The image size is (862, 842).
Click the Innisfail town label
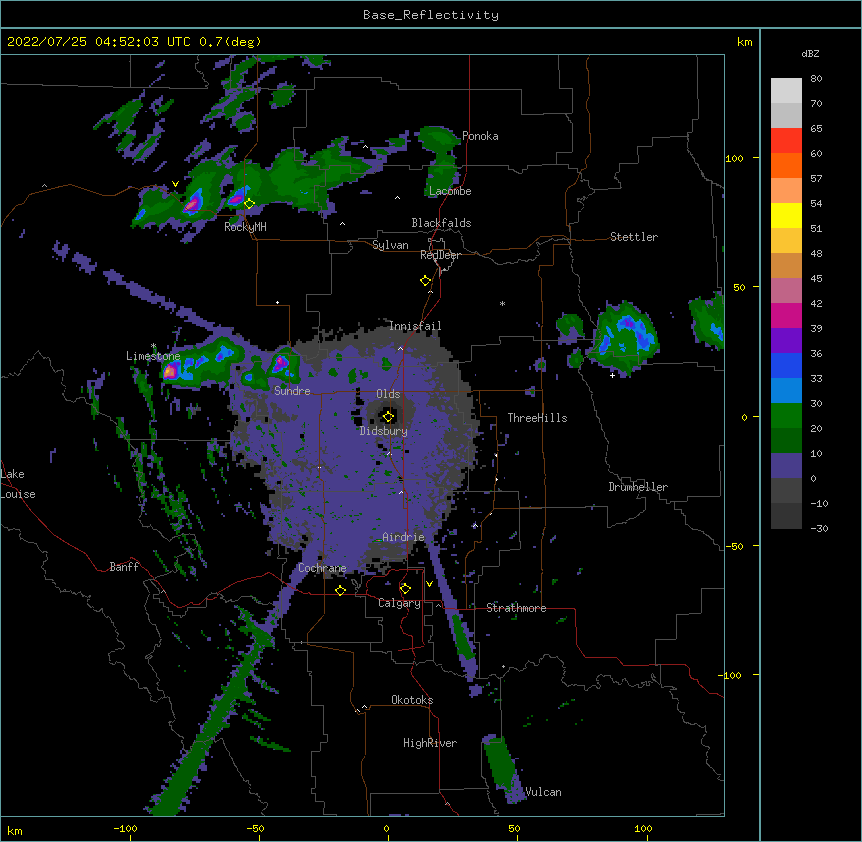pyautogui.click(x=415, y=326)
